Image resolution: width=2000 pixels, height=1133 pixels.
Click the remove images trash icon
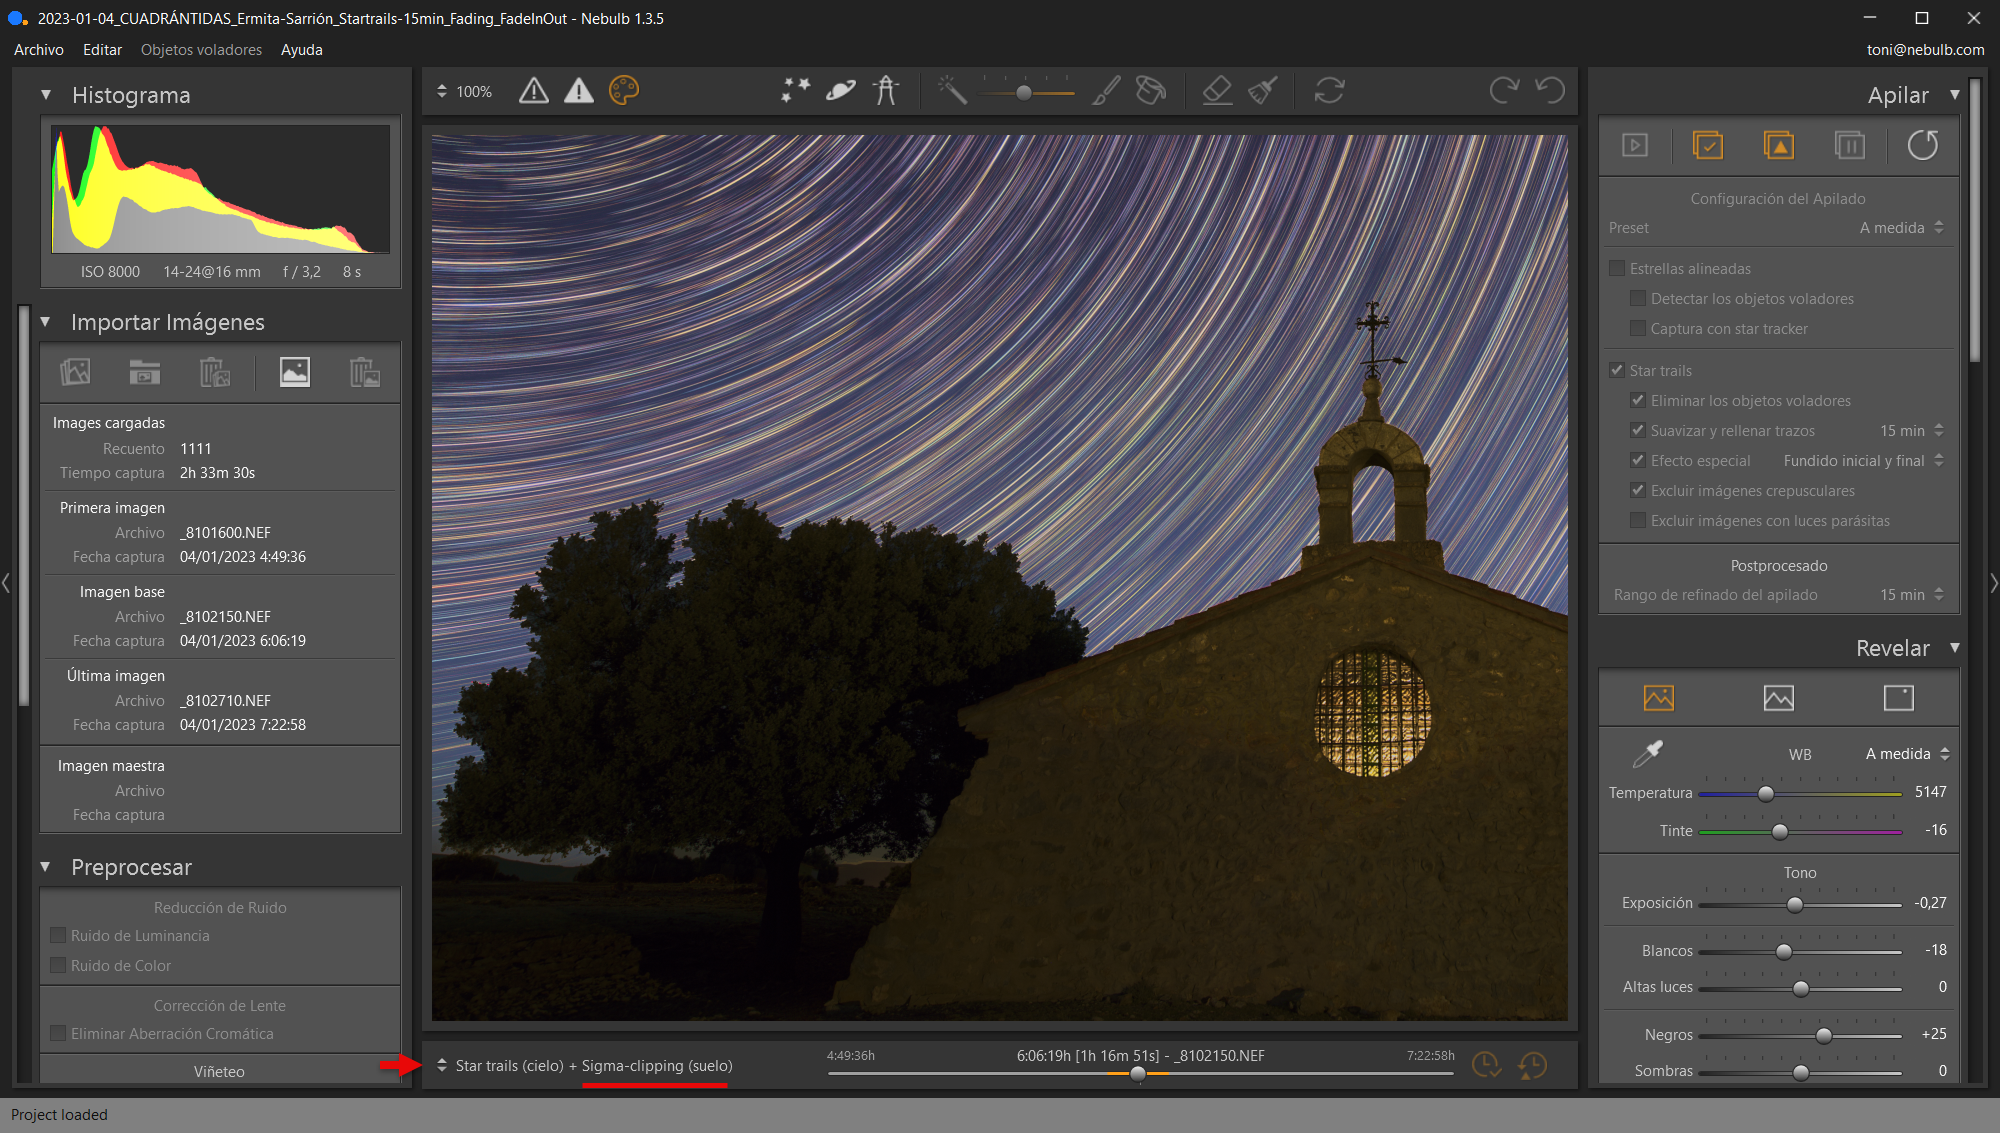[215, 372]
